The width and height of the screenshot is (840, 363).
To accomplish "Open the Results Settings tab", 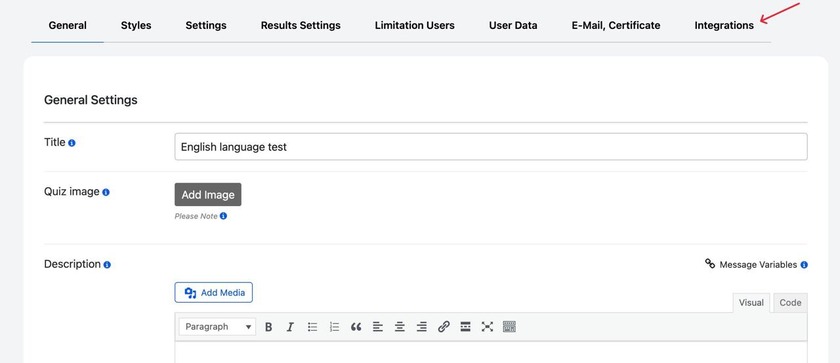I will pos(301,25).
